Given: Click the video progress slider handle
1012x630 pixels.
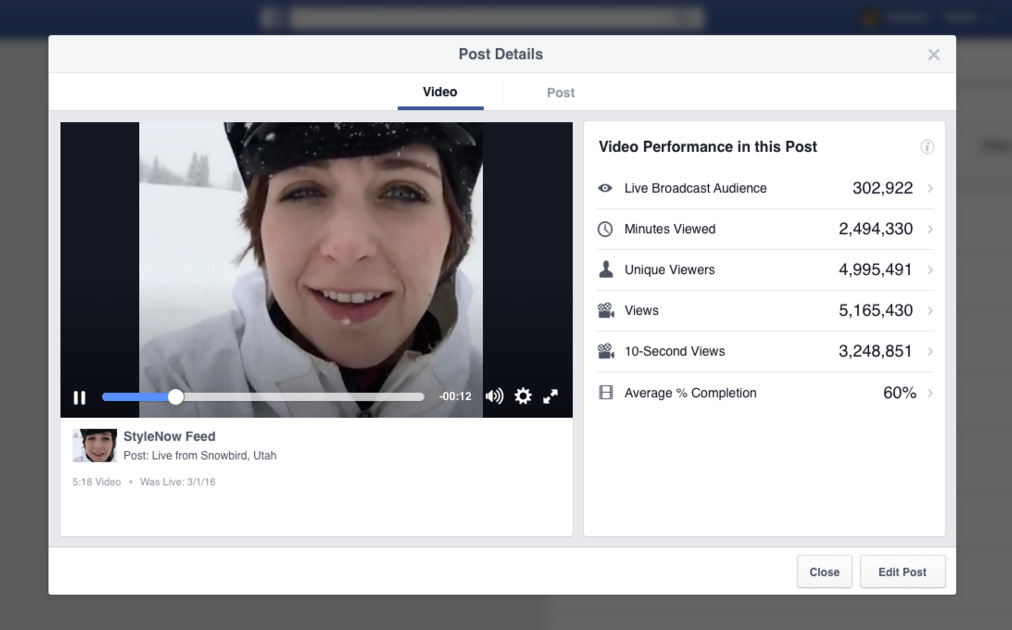Looking at the screenshot, I should pyautogui.click(x=176, y=397).
